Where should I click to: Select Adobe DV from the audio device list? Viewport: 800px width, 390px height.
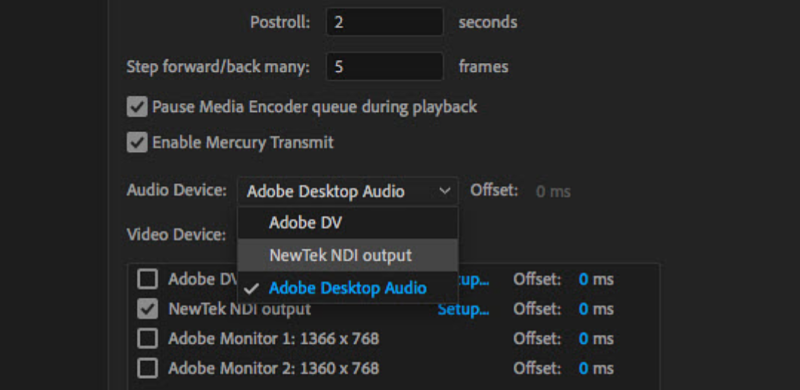click(x=347, y=223)
